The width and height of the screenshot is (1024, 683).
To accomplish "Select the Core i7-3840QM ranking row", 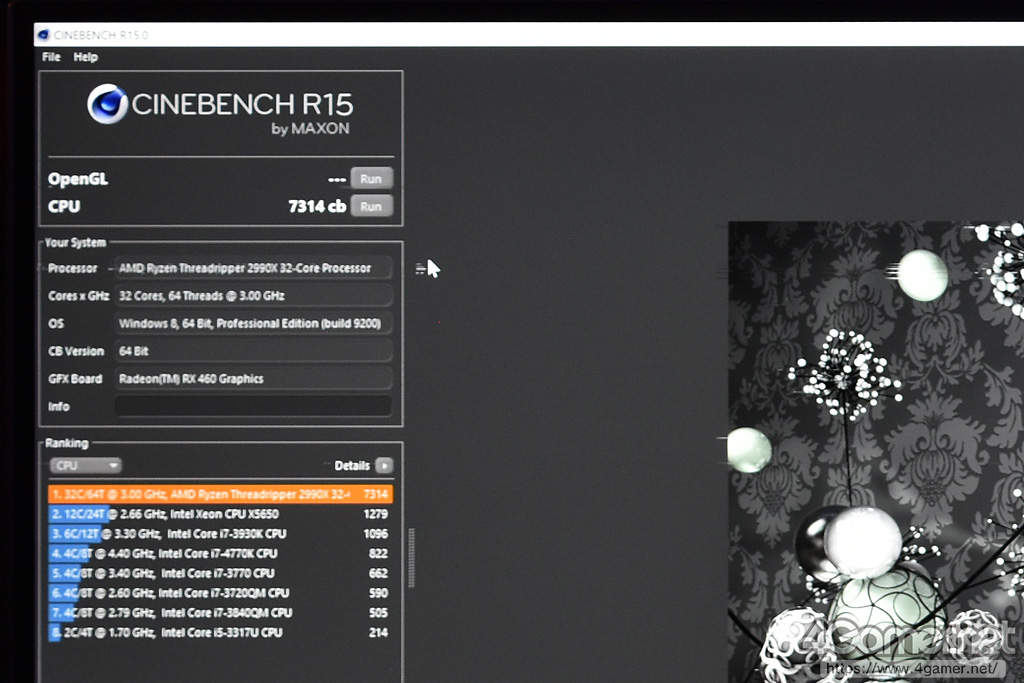I will coord(220,612).
